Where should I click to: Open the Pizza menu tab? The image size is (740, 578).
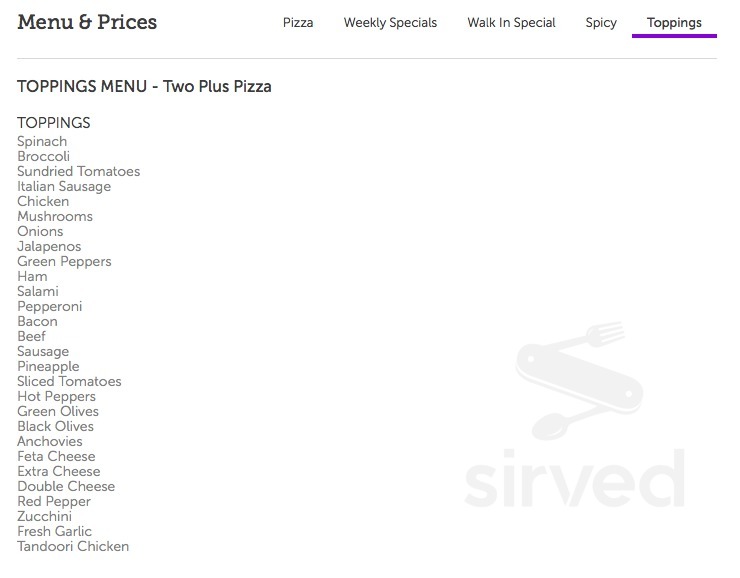298,23
